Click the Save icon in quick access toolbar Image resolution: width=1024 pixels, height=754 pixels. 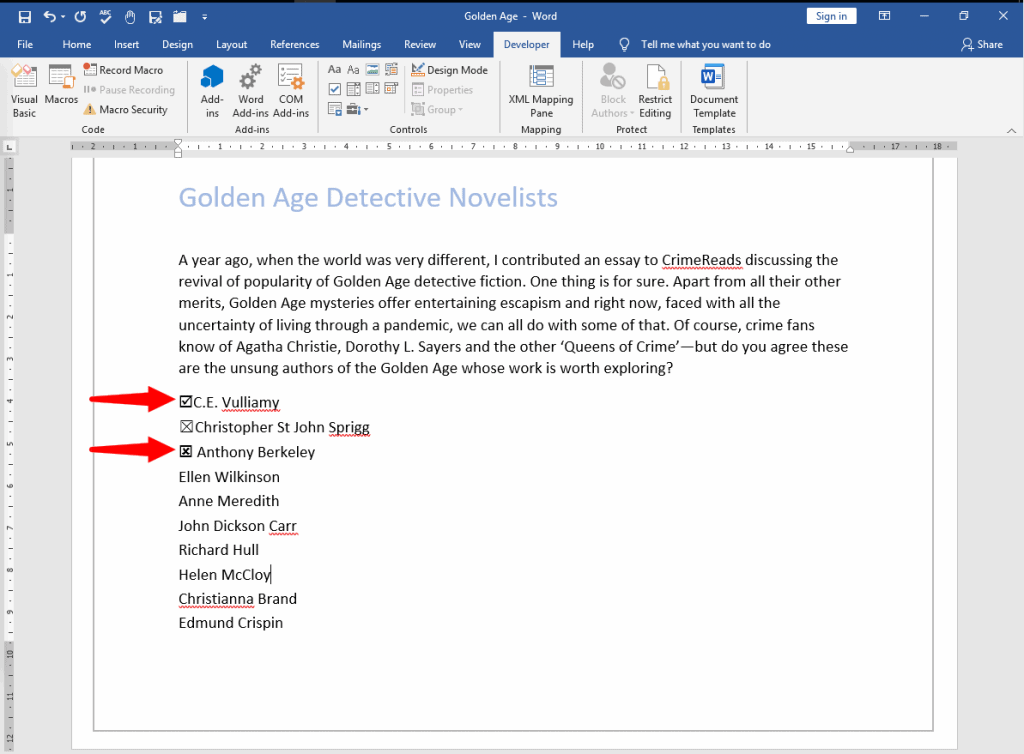point(25,17)
